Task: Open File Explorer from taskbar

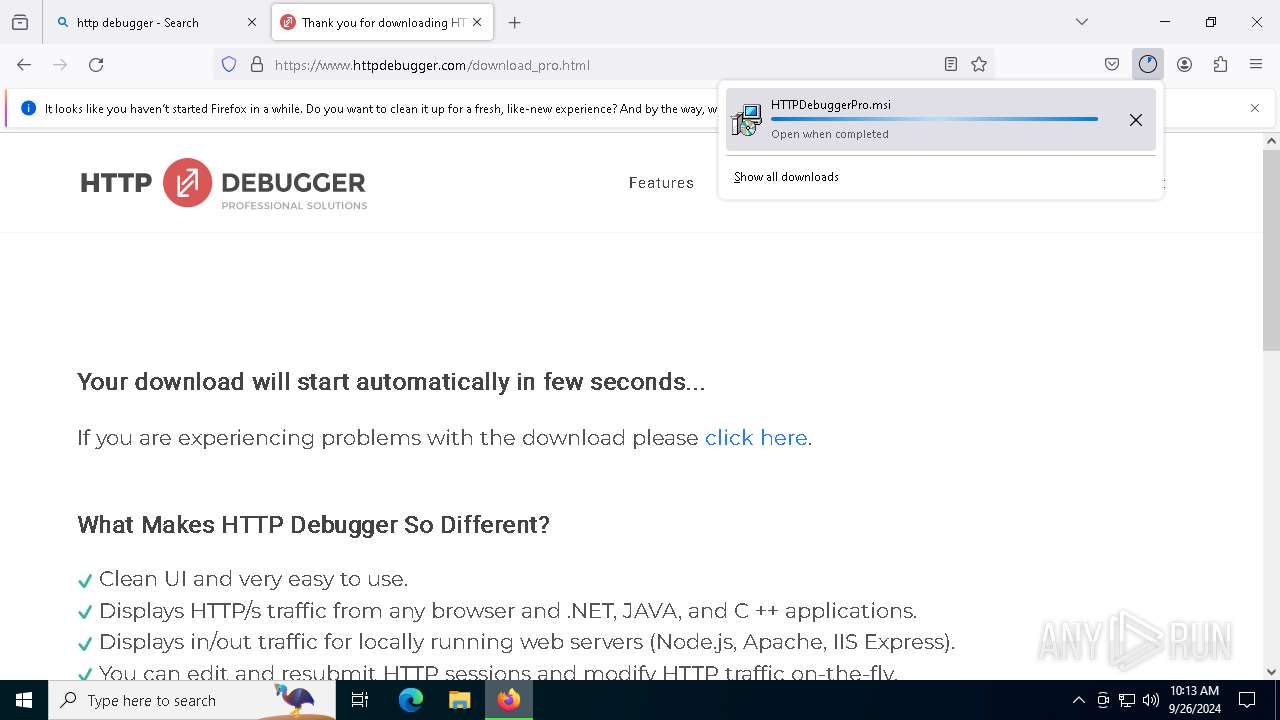Action: click(x=459, y=700)
